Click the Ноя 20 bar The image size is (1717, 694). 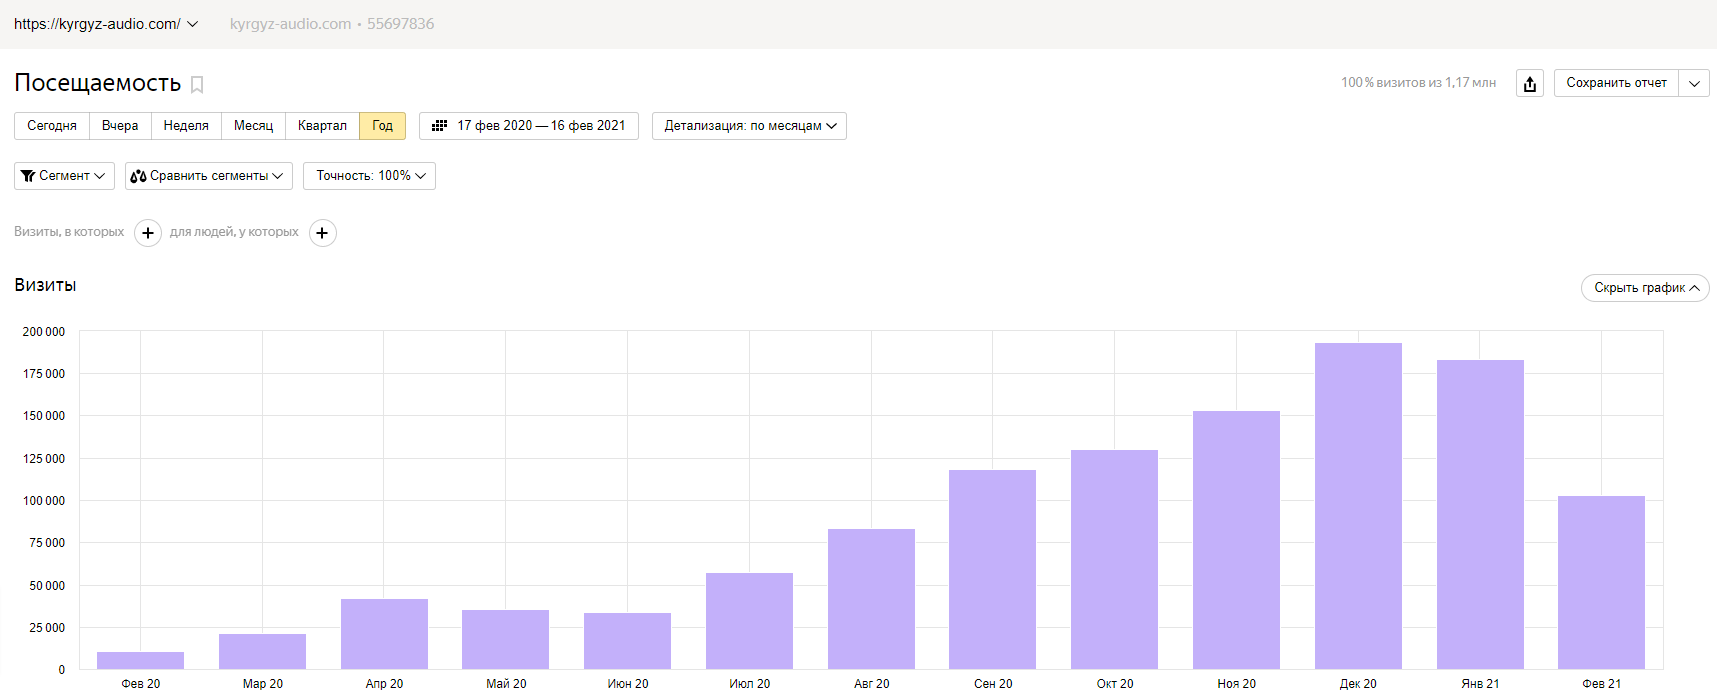[1236, 540]
